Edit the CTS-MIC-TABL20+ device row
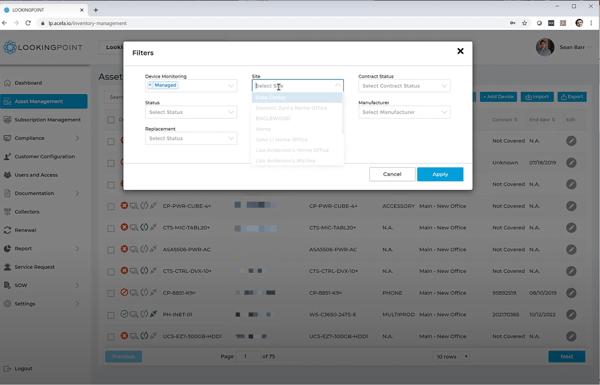600x385 pixels. (571, 228)
